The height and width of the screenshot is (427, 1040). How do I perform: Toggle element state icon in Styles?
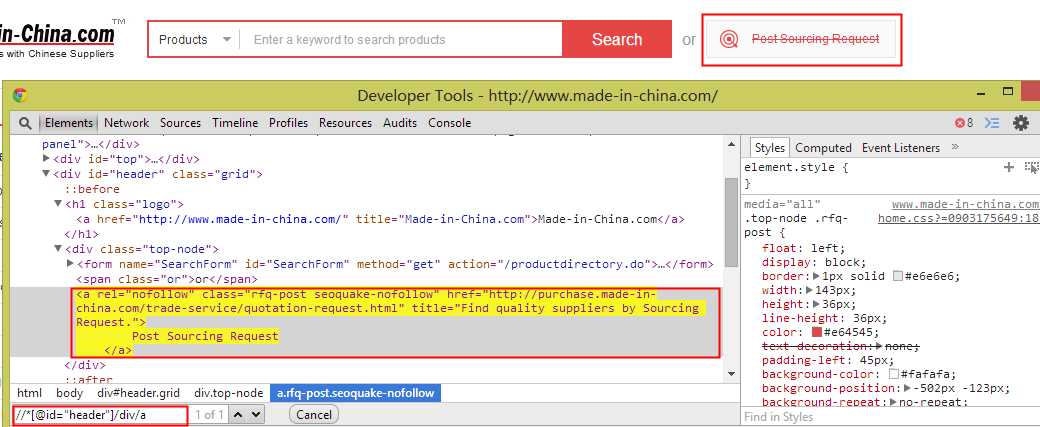pyautogui.click(x=1031, y=167)
